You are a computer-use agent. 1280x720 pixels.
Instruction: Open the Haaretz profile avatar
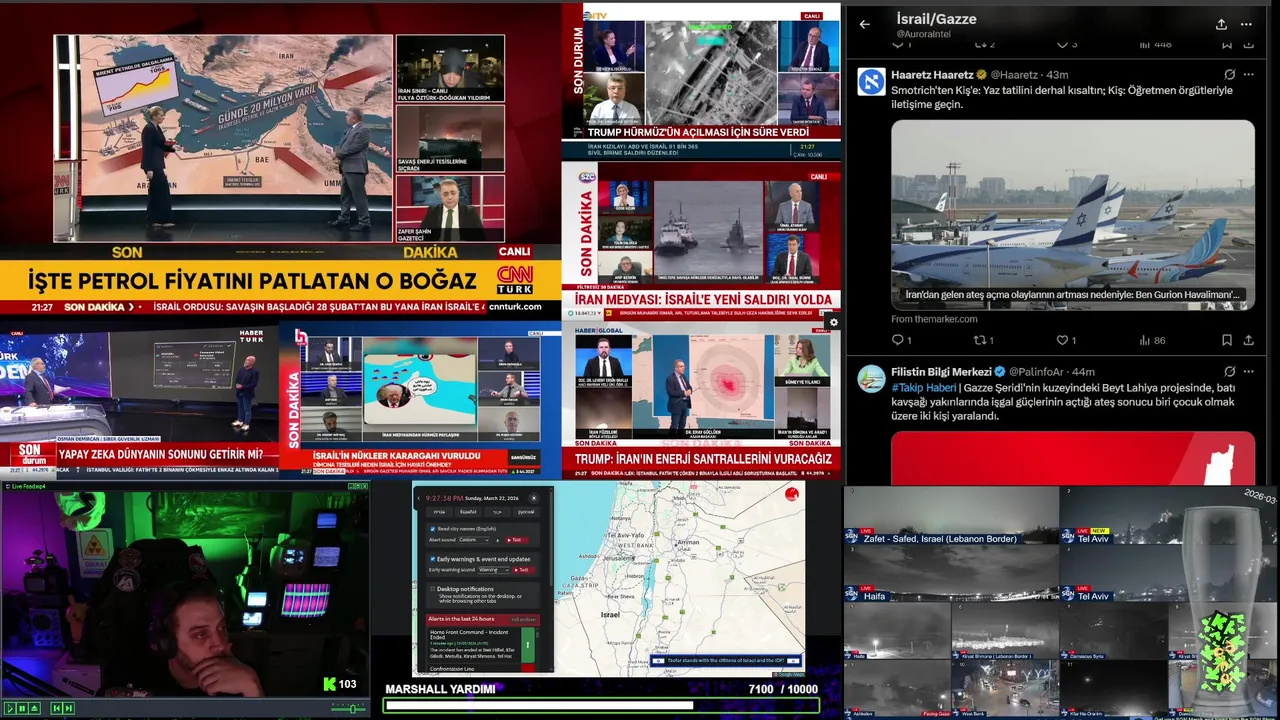point(871,81)
